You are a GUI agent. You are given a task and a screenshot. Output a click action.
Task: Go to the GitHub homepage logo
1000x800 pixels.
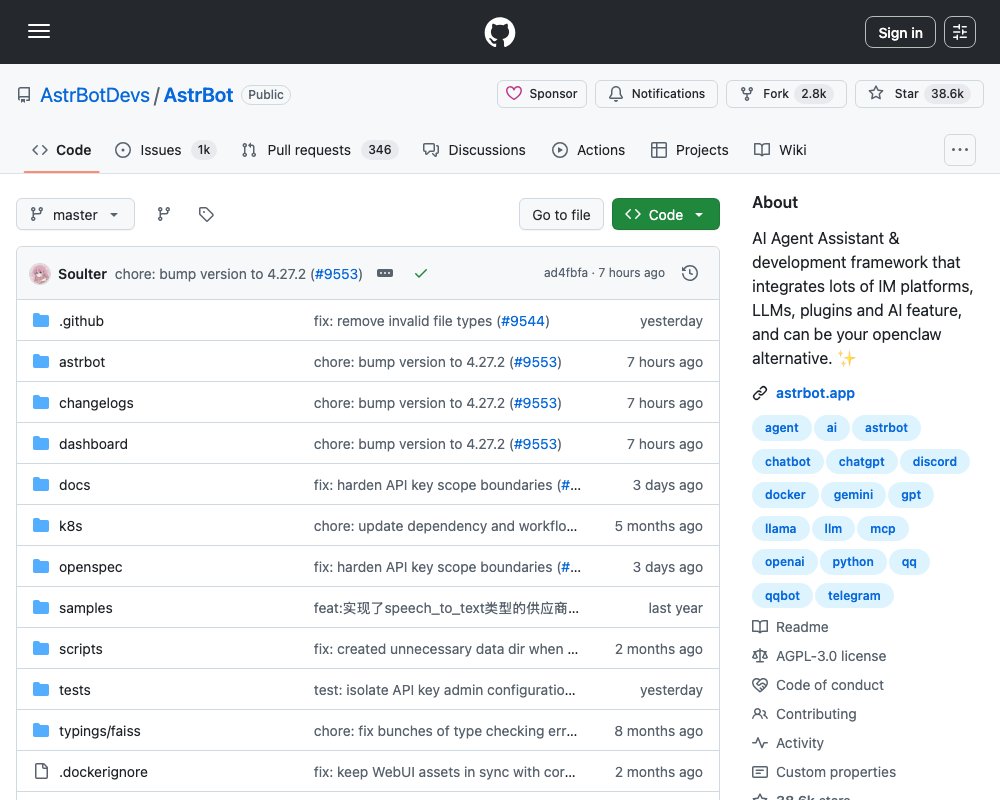click(499, 32)
